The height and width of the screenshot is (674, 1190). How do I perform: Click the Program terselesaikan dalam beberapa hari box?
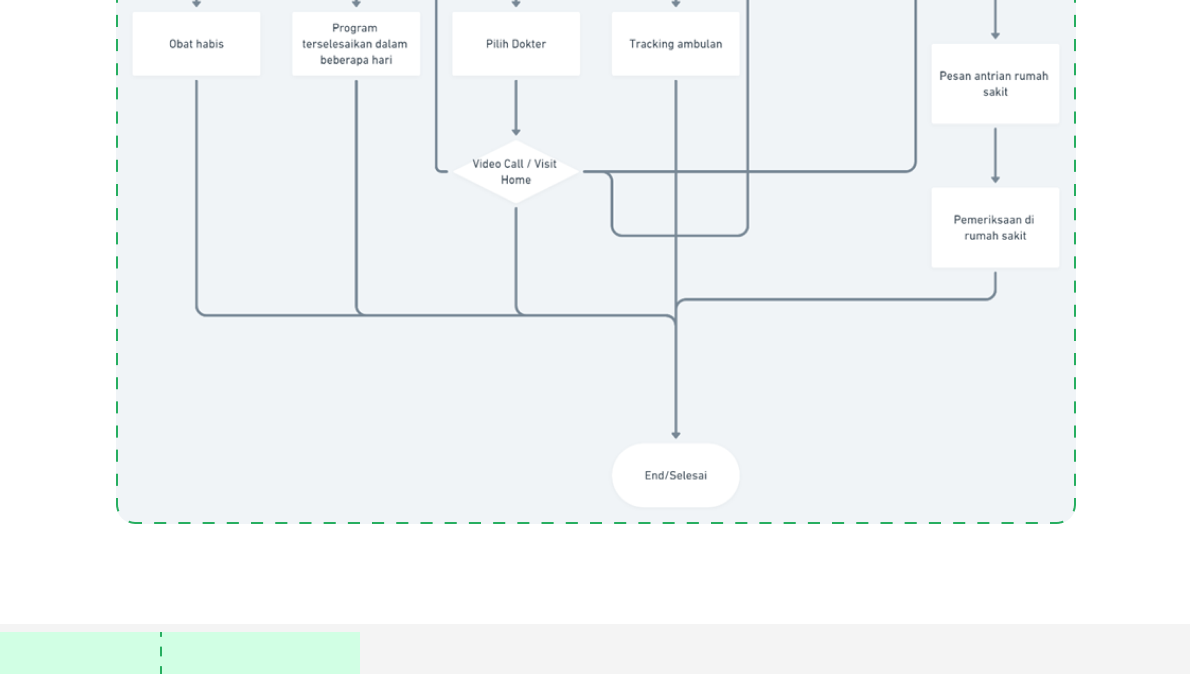click(355, 44)
